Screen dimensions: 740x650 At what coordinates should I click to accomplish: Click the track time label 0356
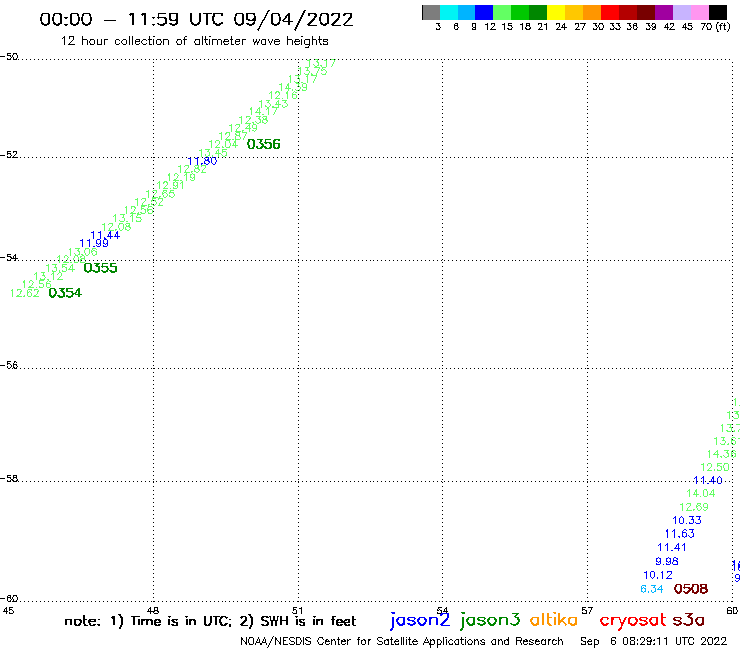pyautogui.click(x=263, y=144)
